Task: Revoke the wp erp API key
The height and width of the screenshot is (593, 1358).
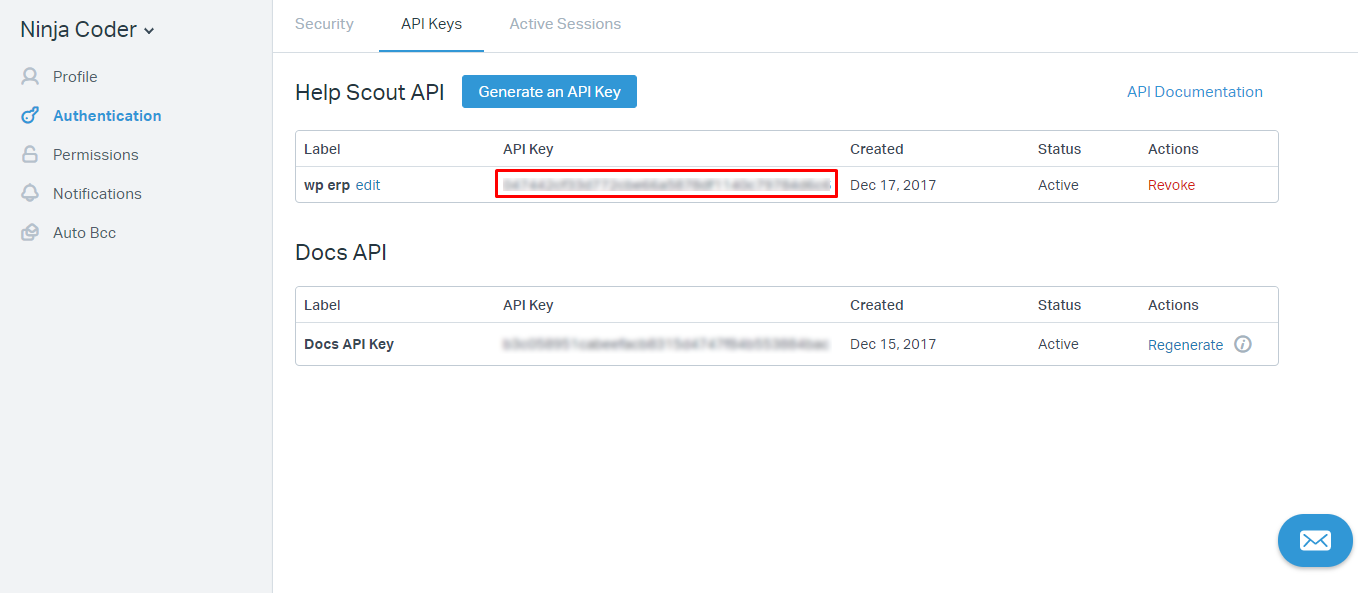Action: click(x=1171, y=185)
